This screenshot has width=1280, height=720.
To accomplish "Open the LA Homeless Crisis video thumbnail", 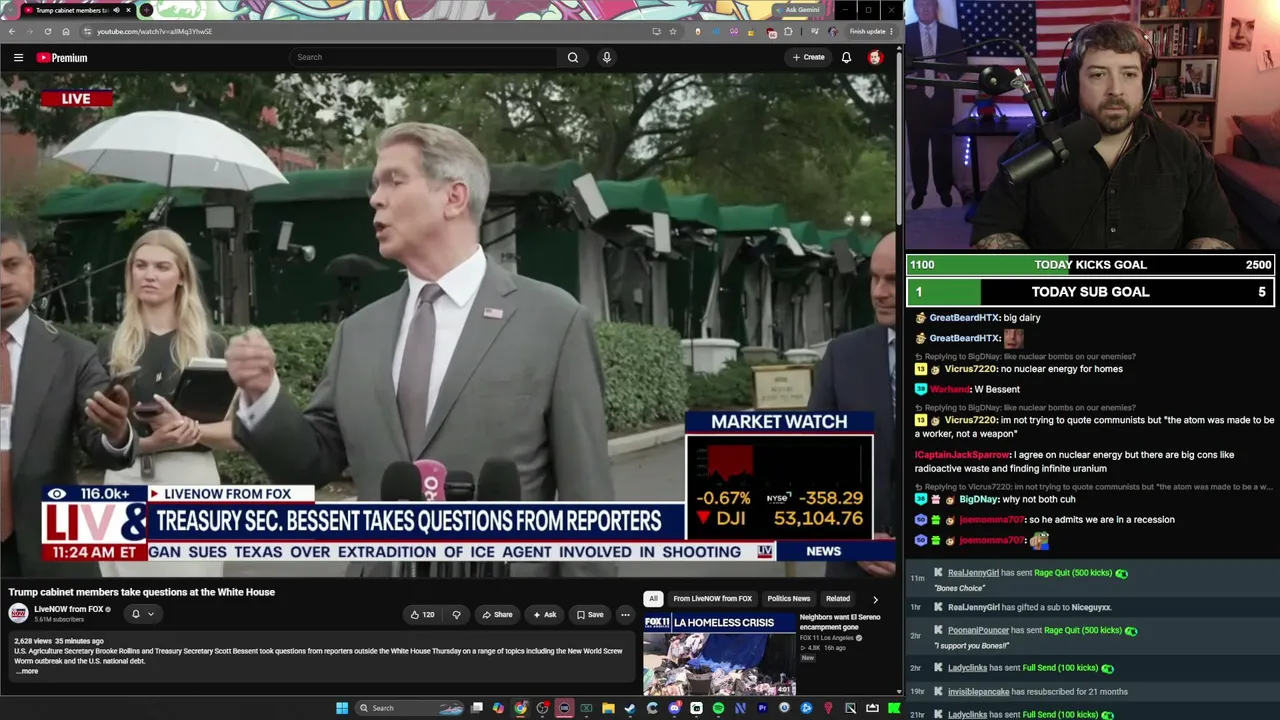I will coord(719,654).
